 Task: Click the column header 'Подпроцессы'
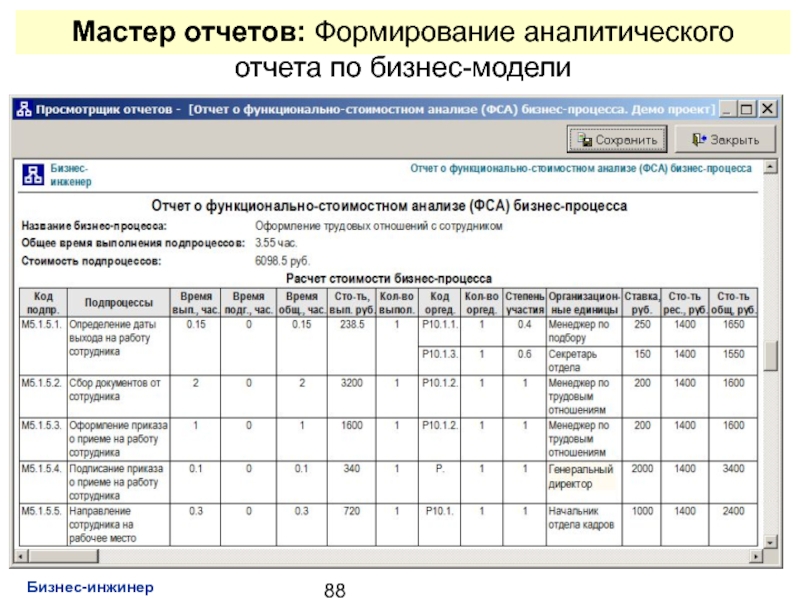118,303
